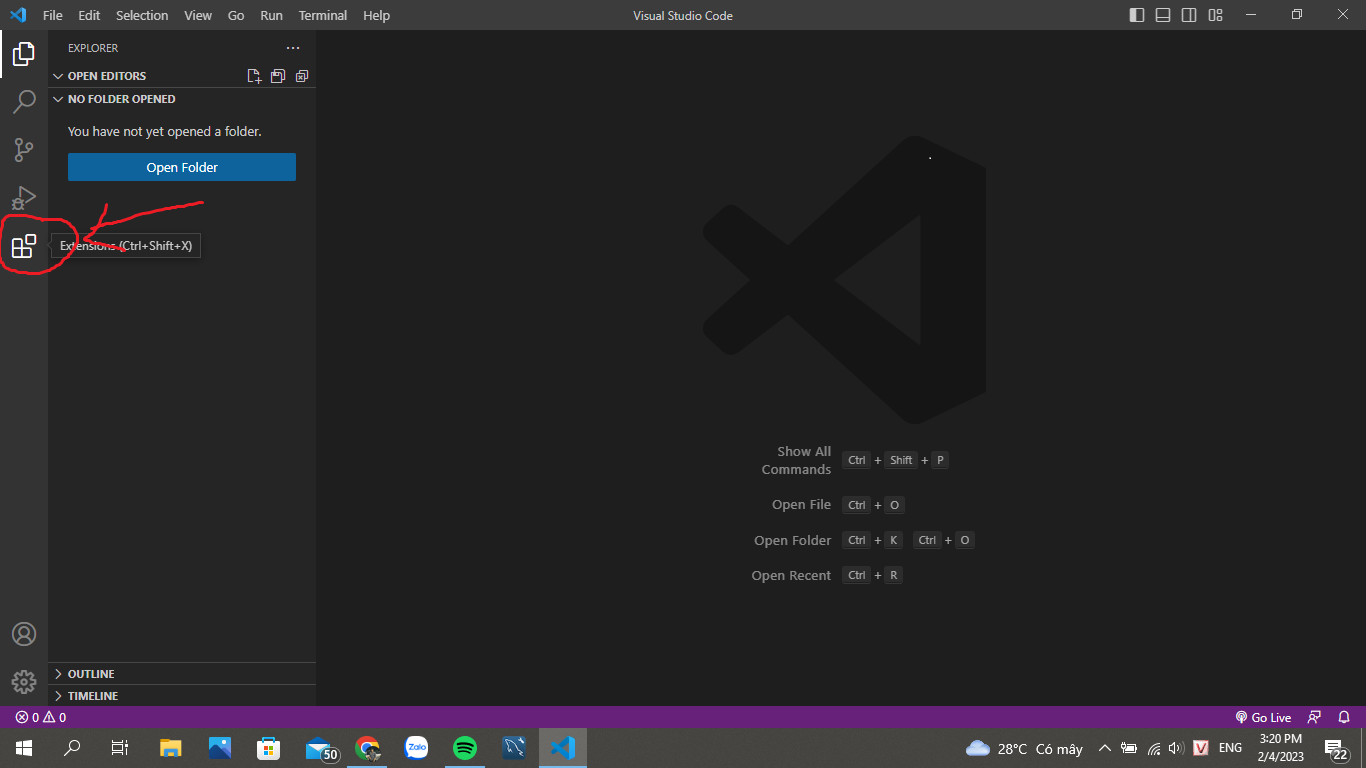Open the Terminal menu
Screen dimensions: 1366x768
click(x=323, y=15)
